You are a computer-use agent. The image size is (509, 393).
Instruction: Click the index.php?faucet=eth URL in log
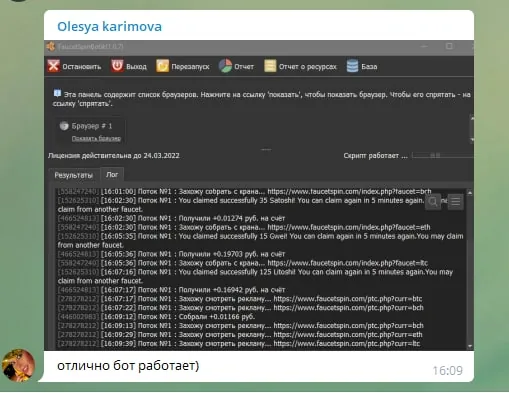pyautogui.click(x=349, y=227)
